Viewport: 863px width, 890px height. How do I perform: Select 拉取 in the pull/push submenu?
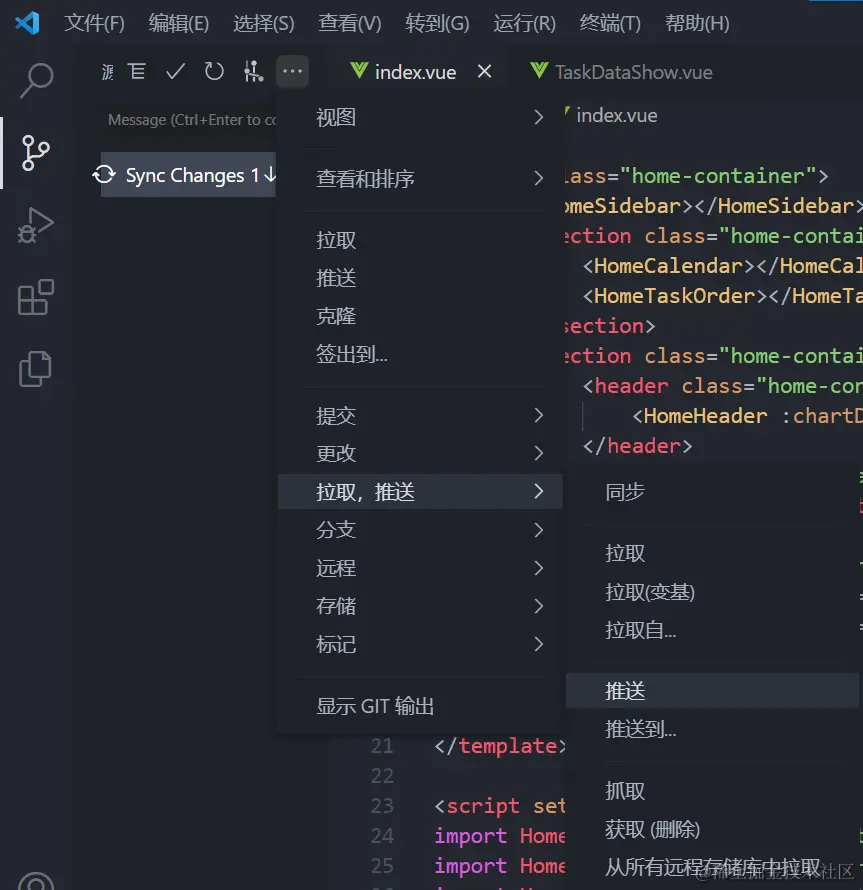(x=713, y=553)
